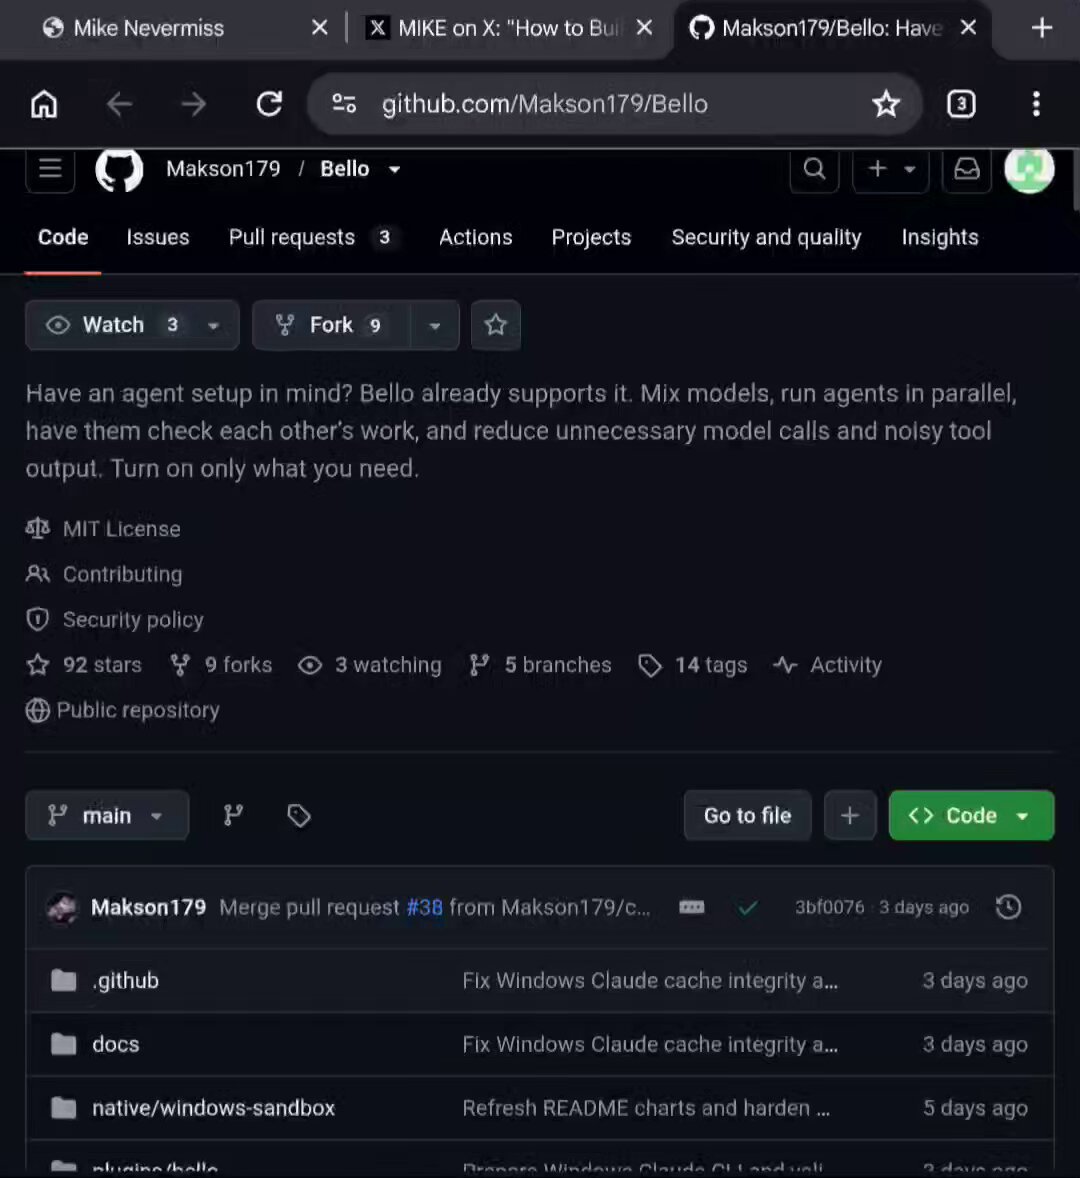The image size is (1080, 1178).
Task: Open the user avatar menu
Action: [x=1029, y=168]
